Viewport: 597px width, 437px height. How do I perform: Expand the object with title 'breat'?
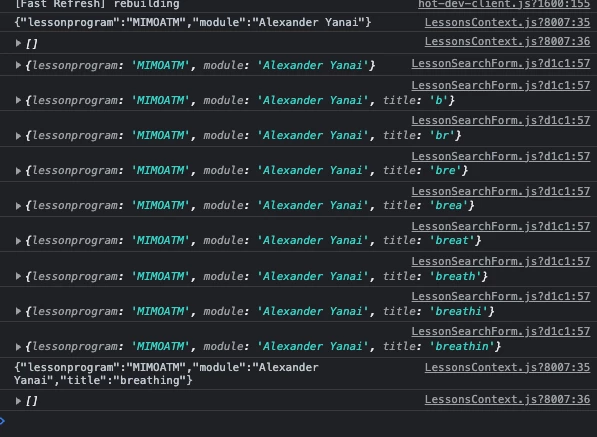[18, 241]
